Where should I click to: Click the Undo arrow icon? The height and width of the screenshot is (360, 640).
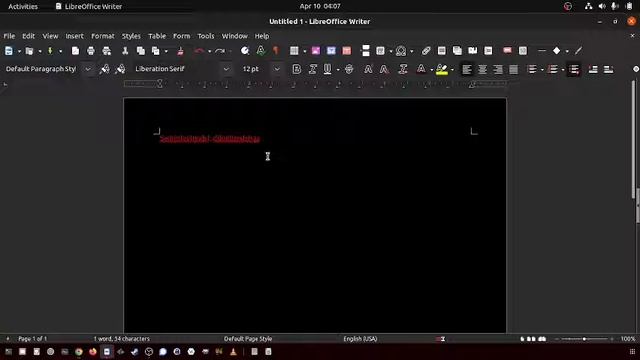[x=200, y=51]
